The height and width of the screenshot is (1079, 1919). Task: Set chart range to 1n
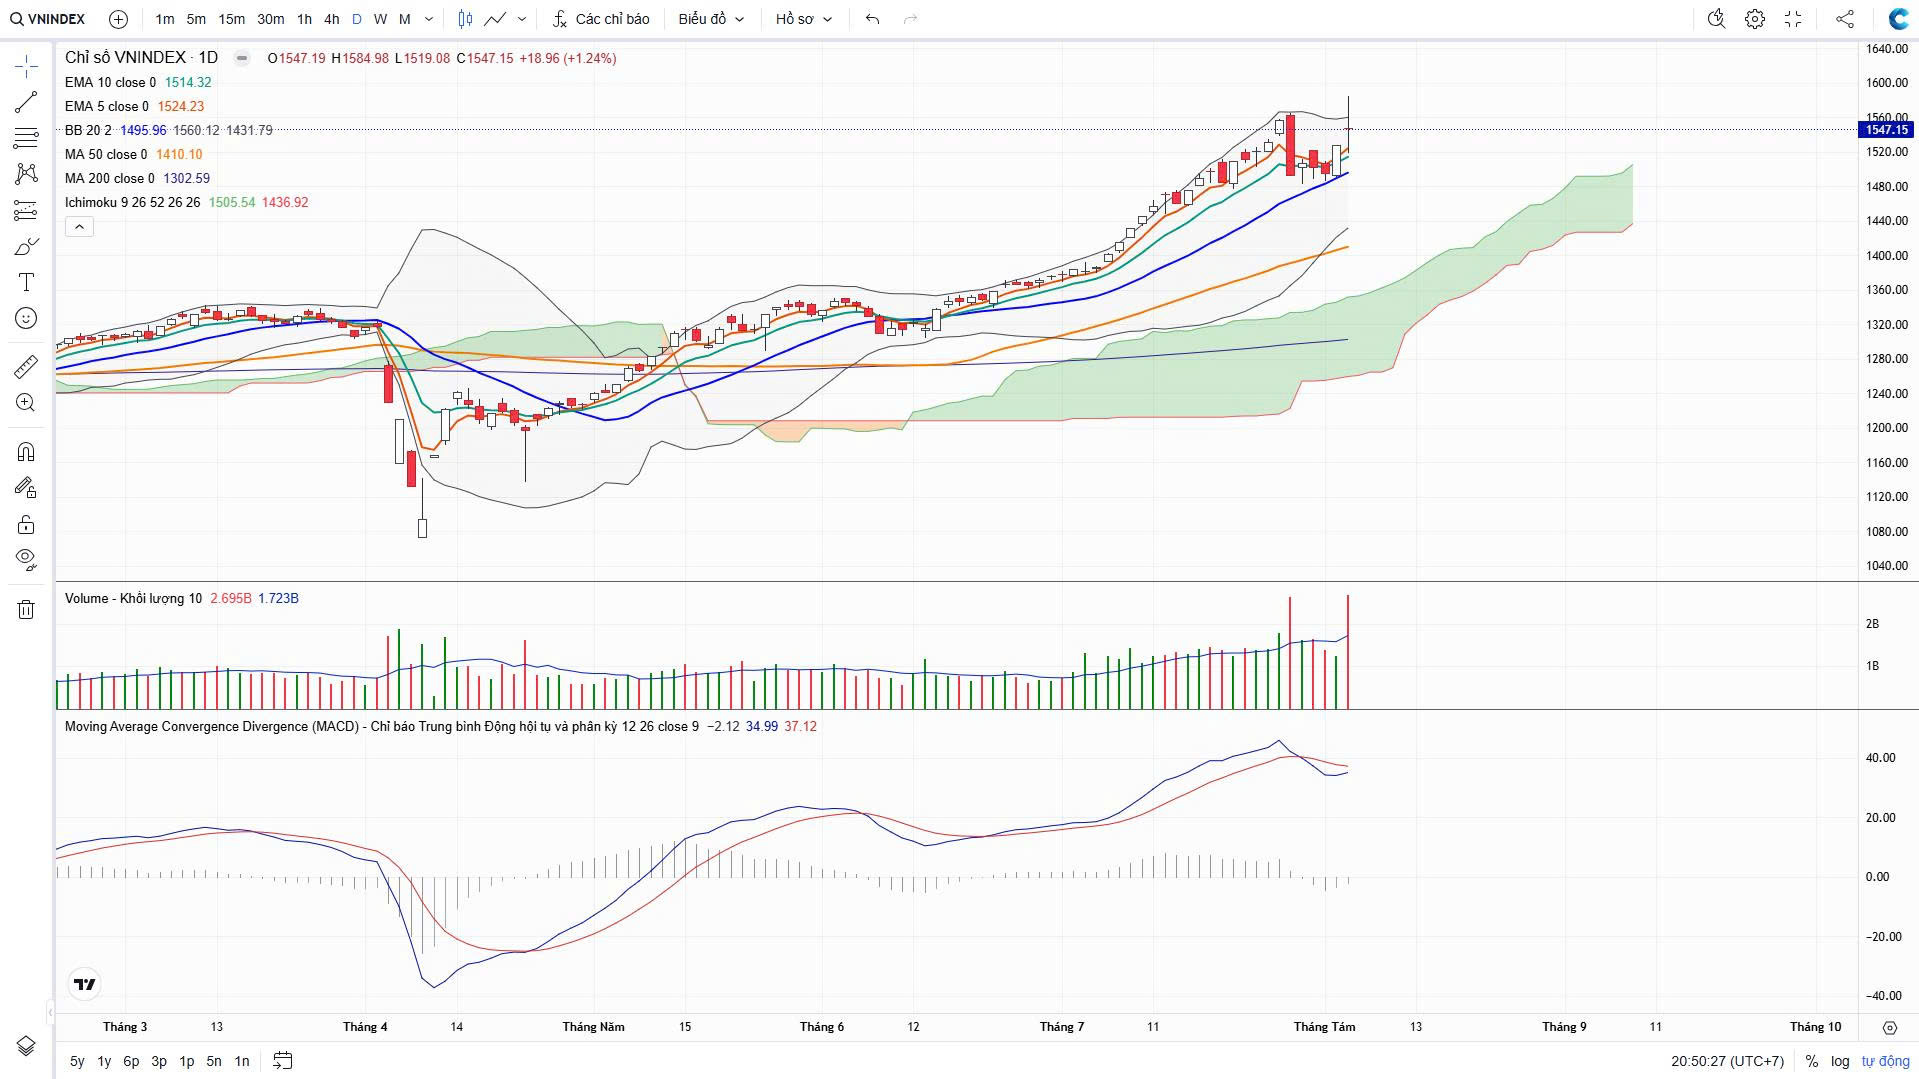pos(242,1061)
